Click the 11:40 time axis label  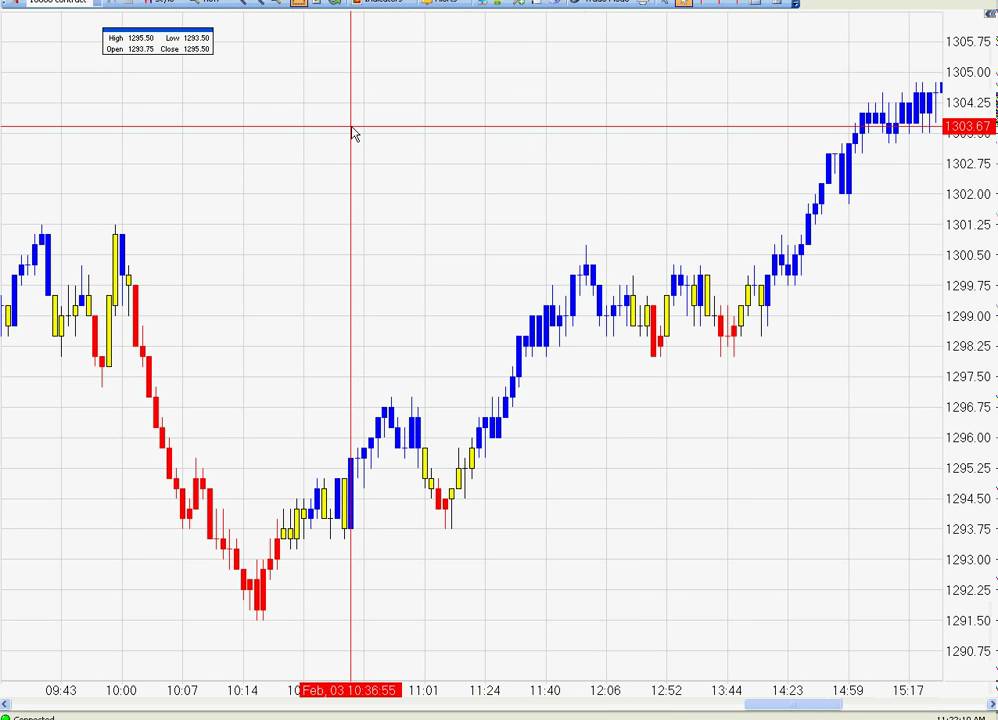coord(545,691)
